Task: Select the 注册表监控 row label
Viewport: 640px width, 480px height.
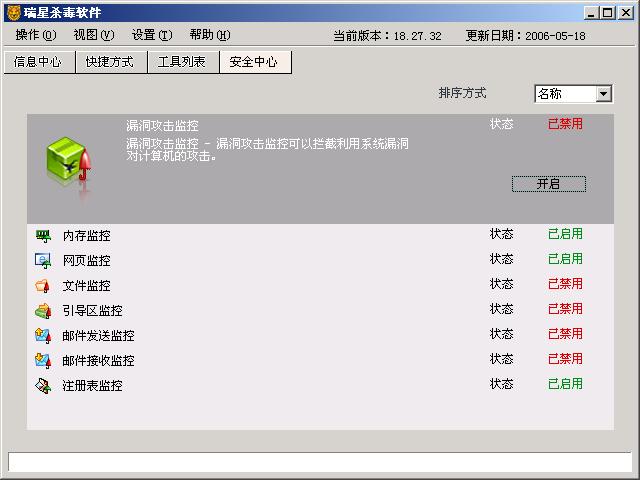Action: pyautogui.click(x=92, y=386)
